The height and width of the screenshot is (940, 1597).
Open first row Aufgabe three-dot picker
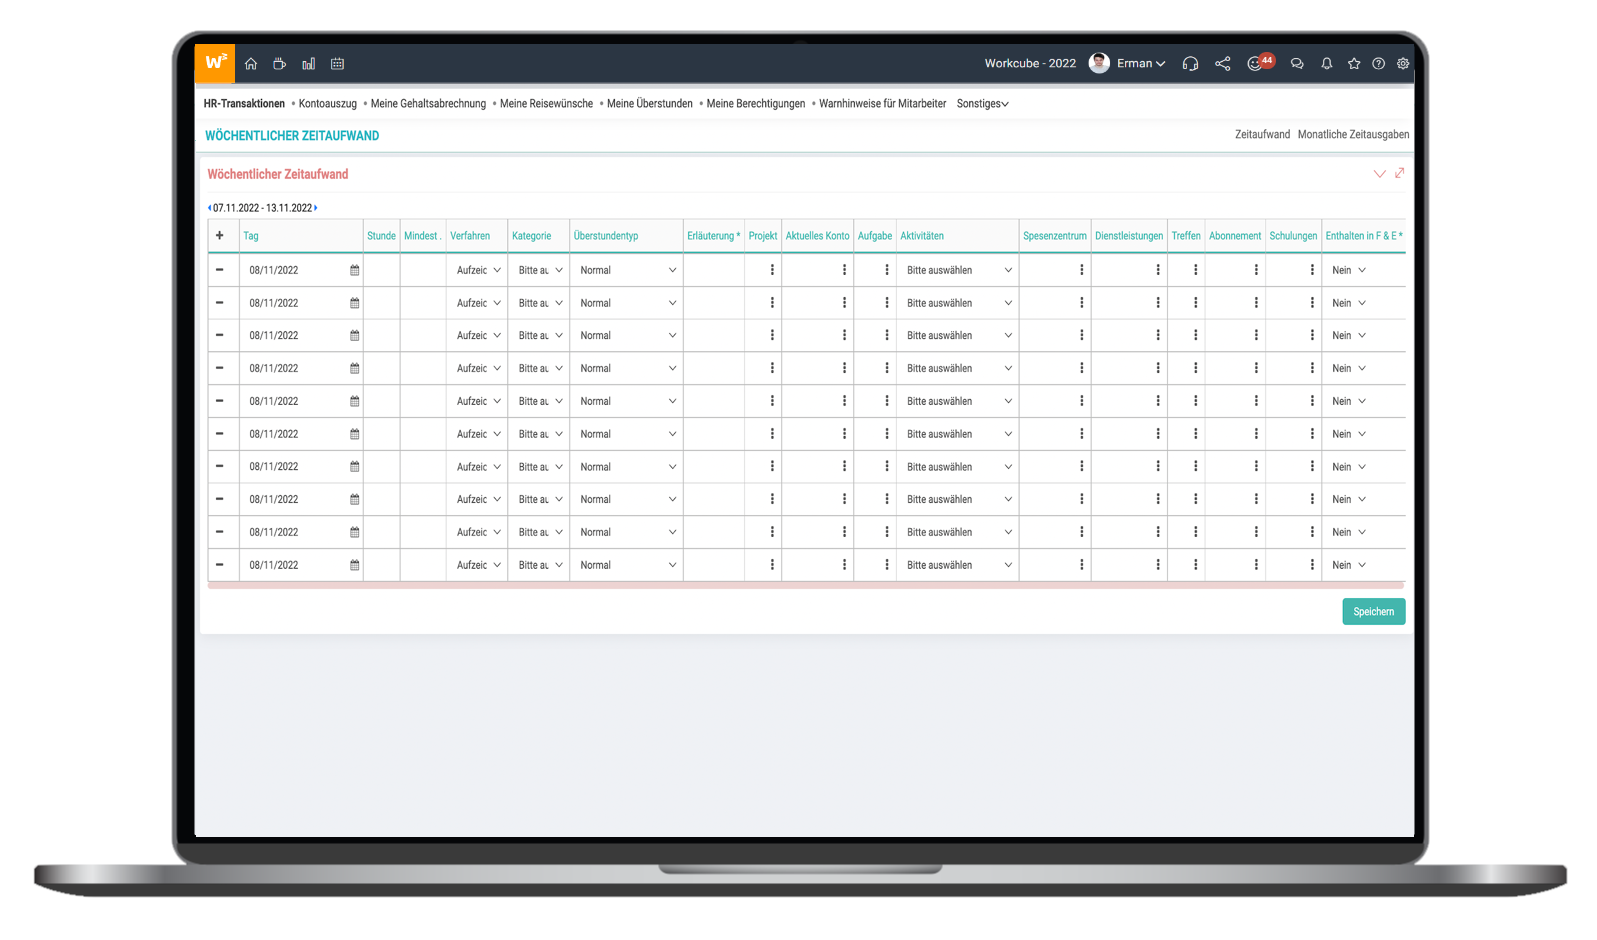pos(887,270)
